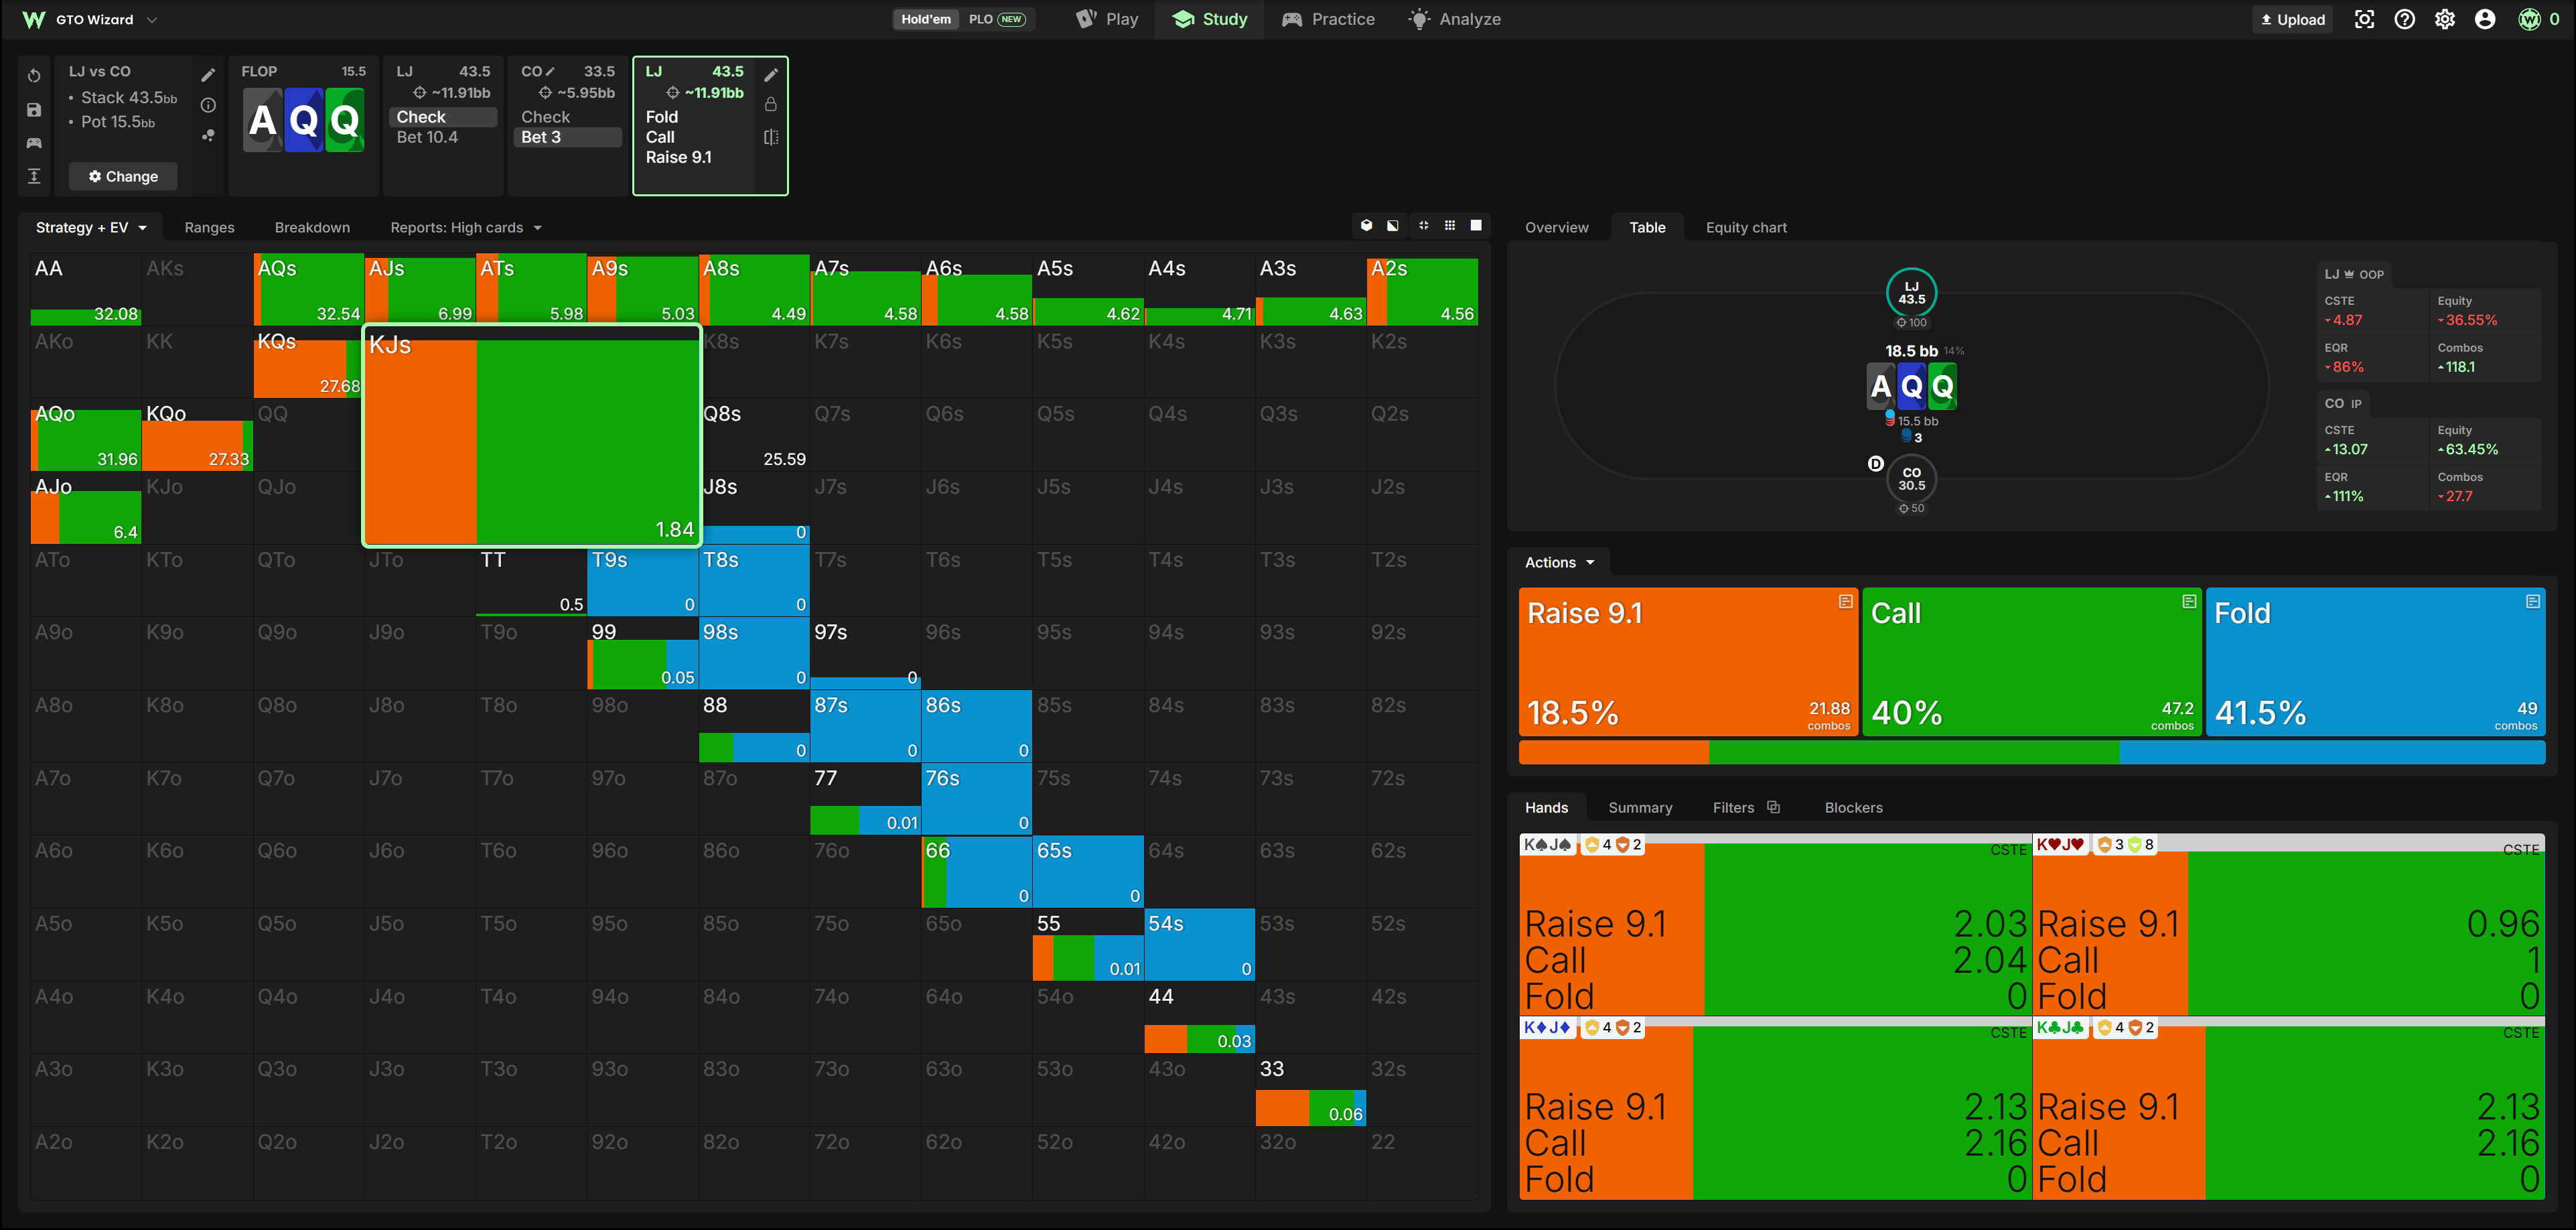Toggle the dotted grid matrix view
The width and height of the screenshot is (2576, 1230).
tap(1450, 226)
